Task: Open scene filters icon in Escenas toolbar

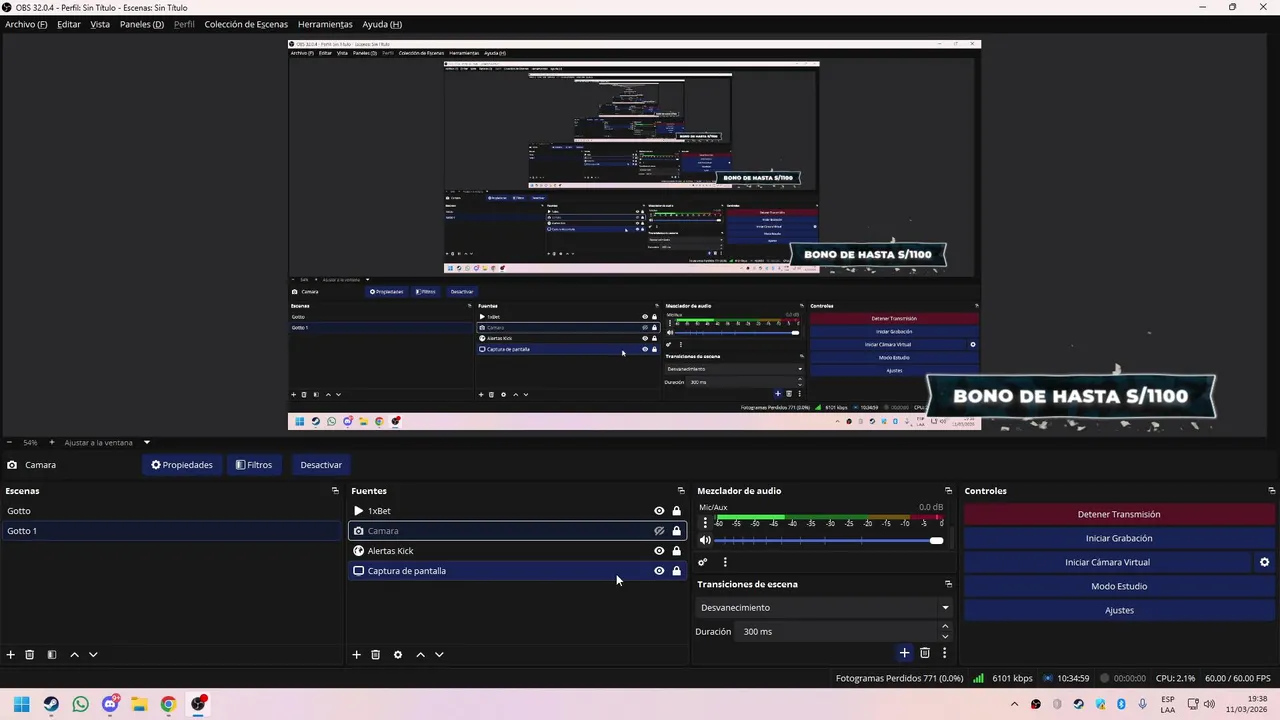Action: point(52,655)
